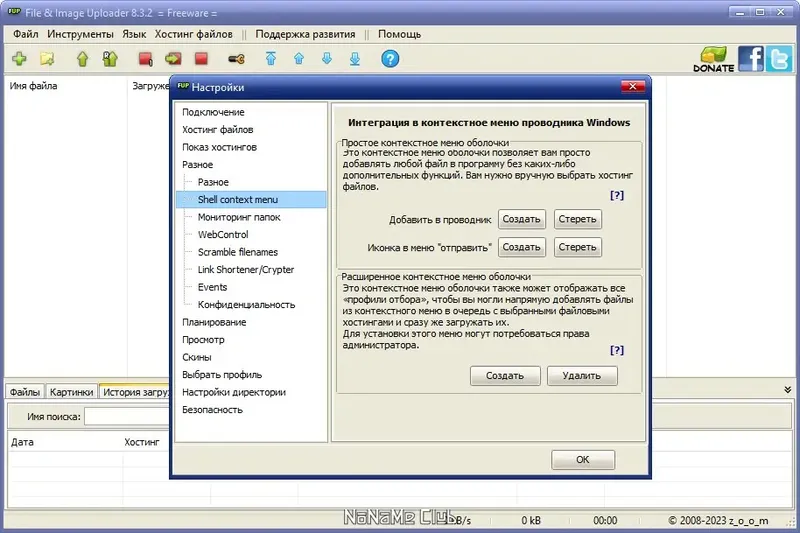Open the Хостинг файлов menu

pyautogui.click(x=193, y=34)
